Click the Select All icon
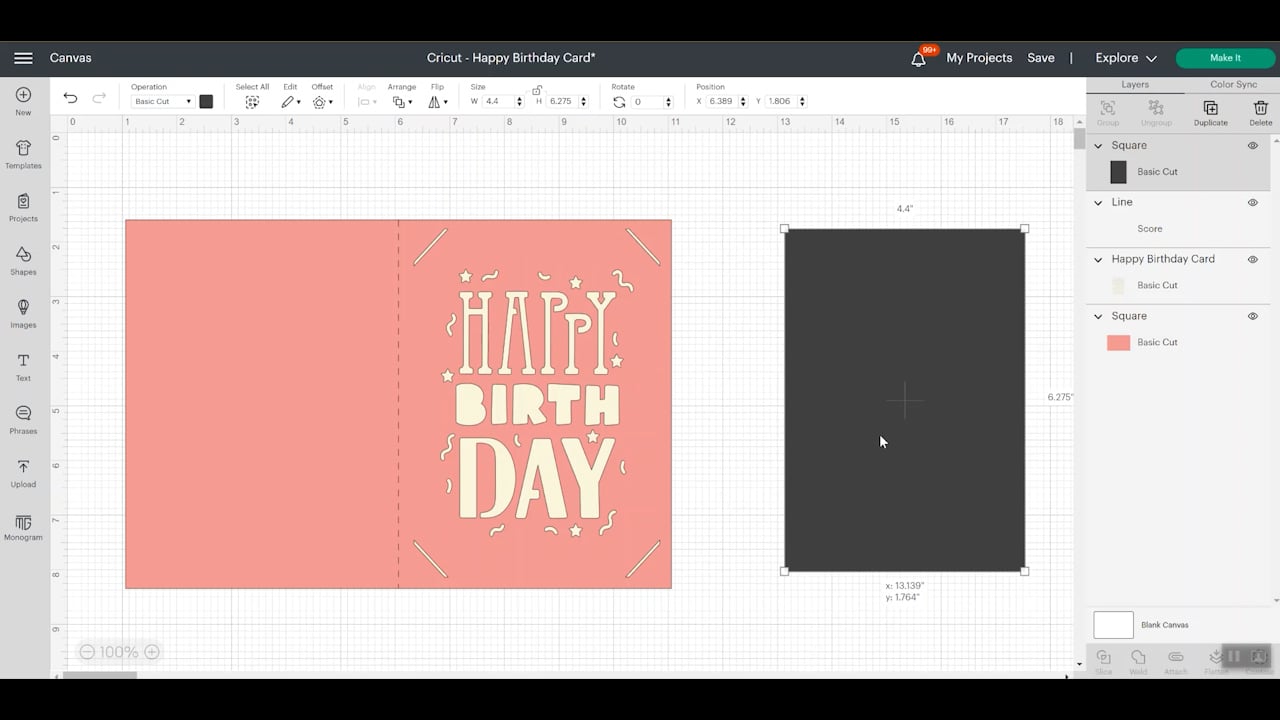1280x720 pixels. tap(252, 102)
